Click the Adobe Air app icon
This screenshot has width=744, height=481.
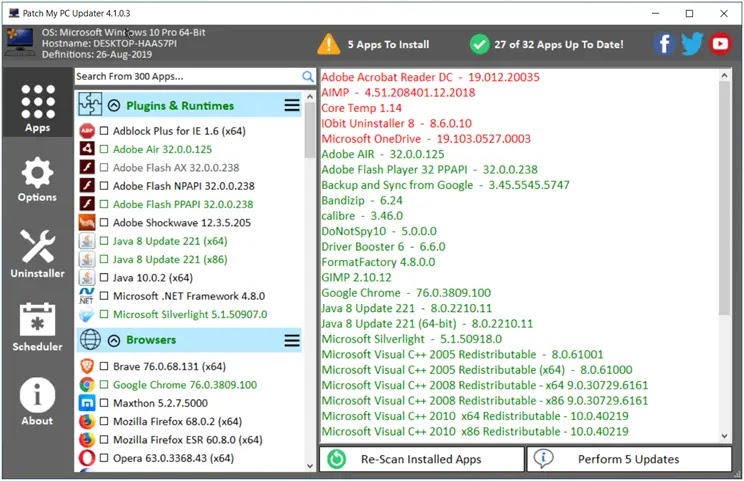click(x=87, y=149)
